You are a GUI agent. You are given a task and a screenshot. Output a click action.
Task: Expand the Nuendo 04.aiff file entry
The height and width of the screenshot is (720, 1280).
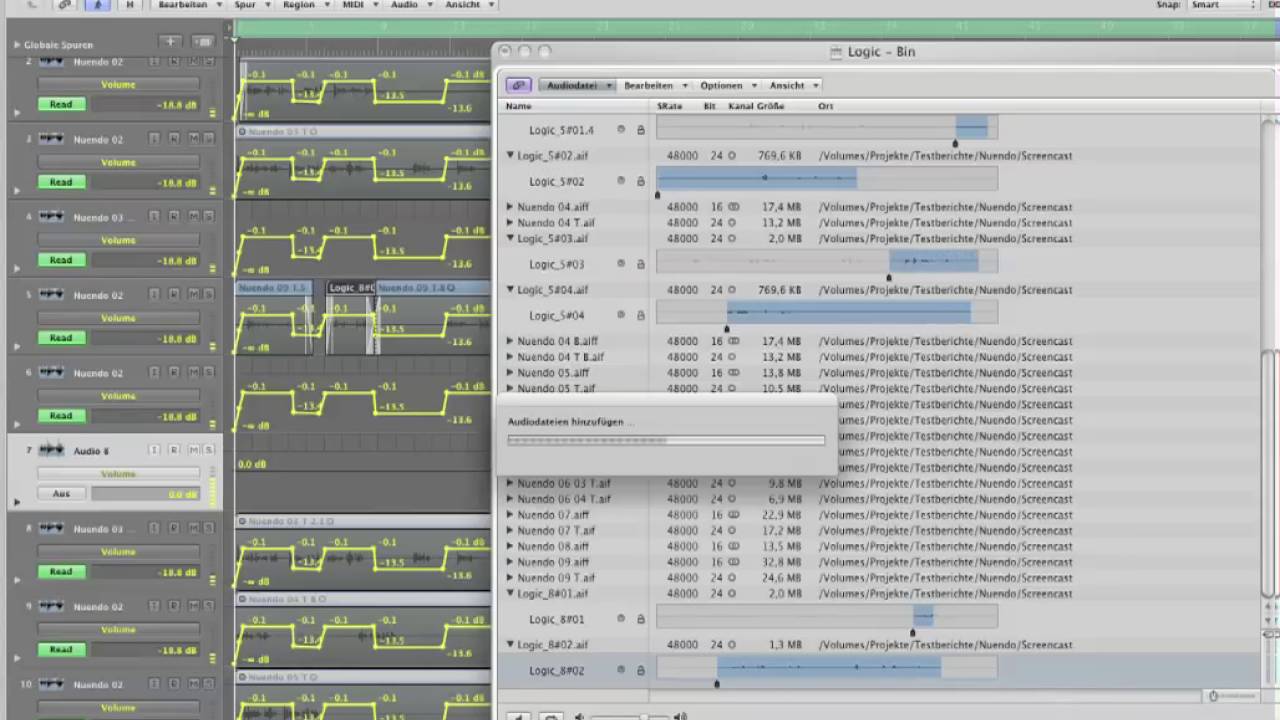click(510, 207)
